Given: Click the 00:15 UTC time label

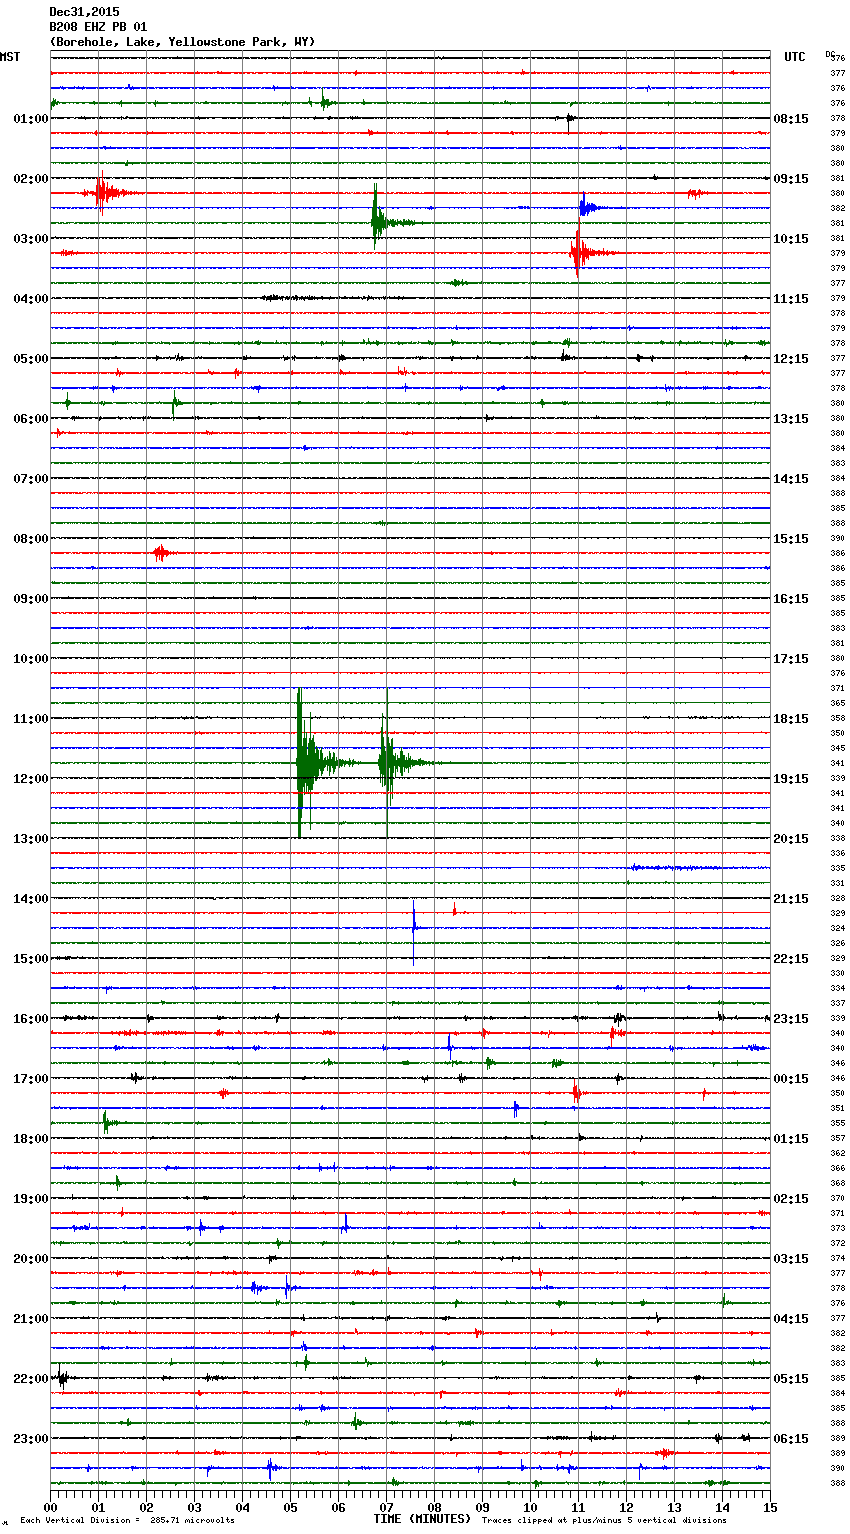Looking at the screenshot, I should coord(791,1079).
